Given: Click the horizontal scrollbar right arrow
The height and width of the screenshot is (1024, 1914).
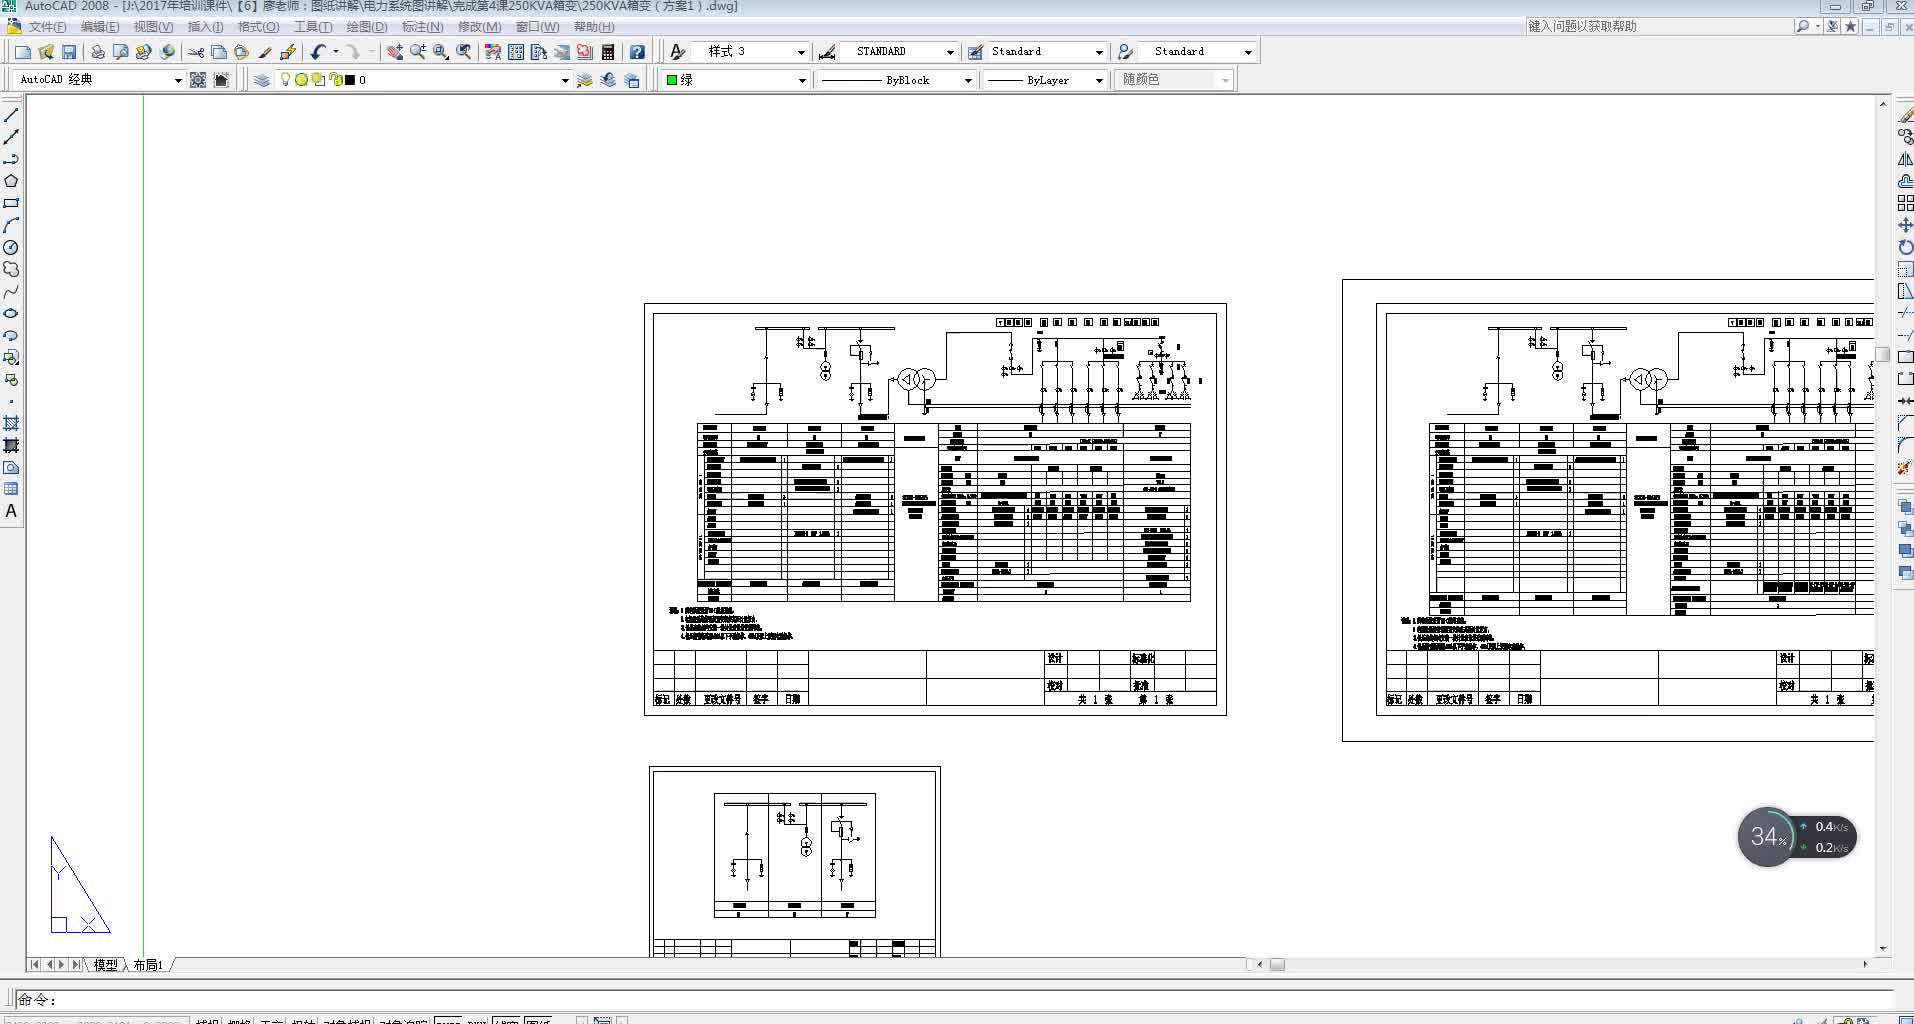Looking at the screenshot, I should tap(1865, 965).
